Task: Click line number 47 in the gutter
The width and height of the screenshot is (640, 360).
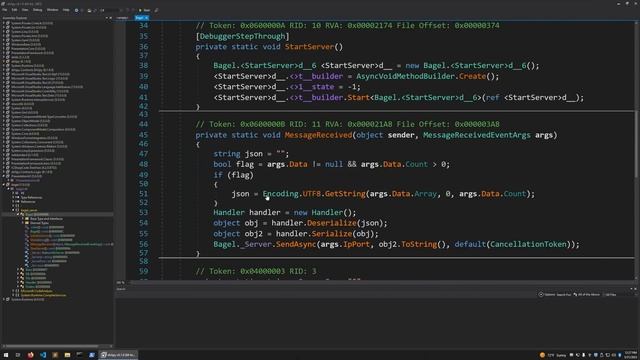Action: tap(143, 153)
